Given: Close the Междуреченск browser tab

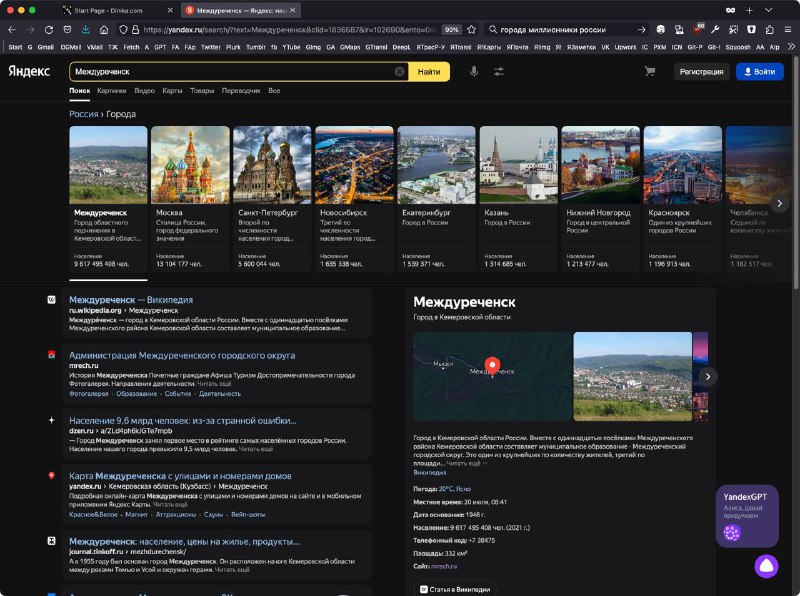Looking at the screenshot, I should coord(292,10).
